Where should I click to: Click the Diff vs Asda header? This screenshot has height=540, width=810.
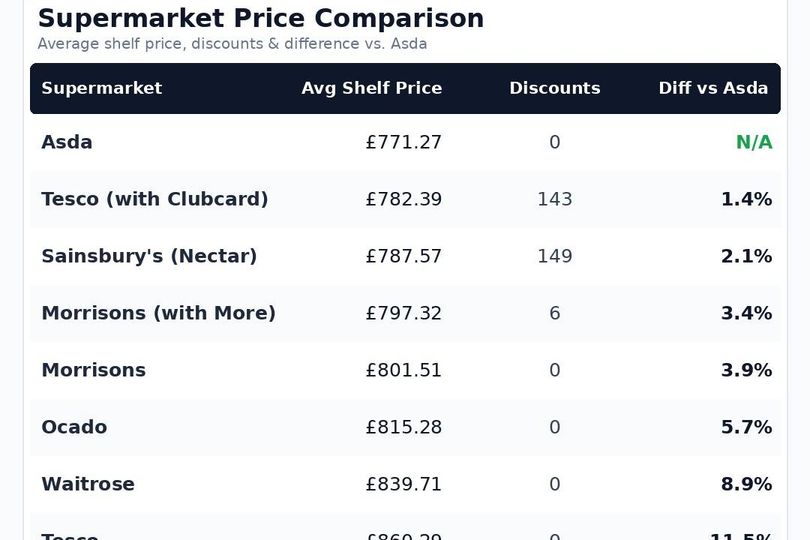(x=713, y=88)
